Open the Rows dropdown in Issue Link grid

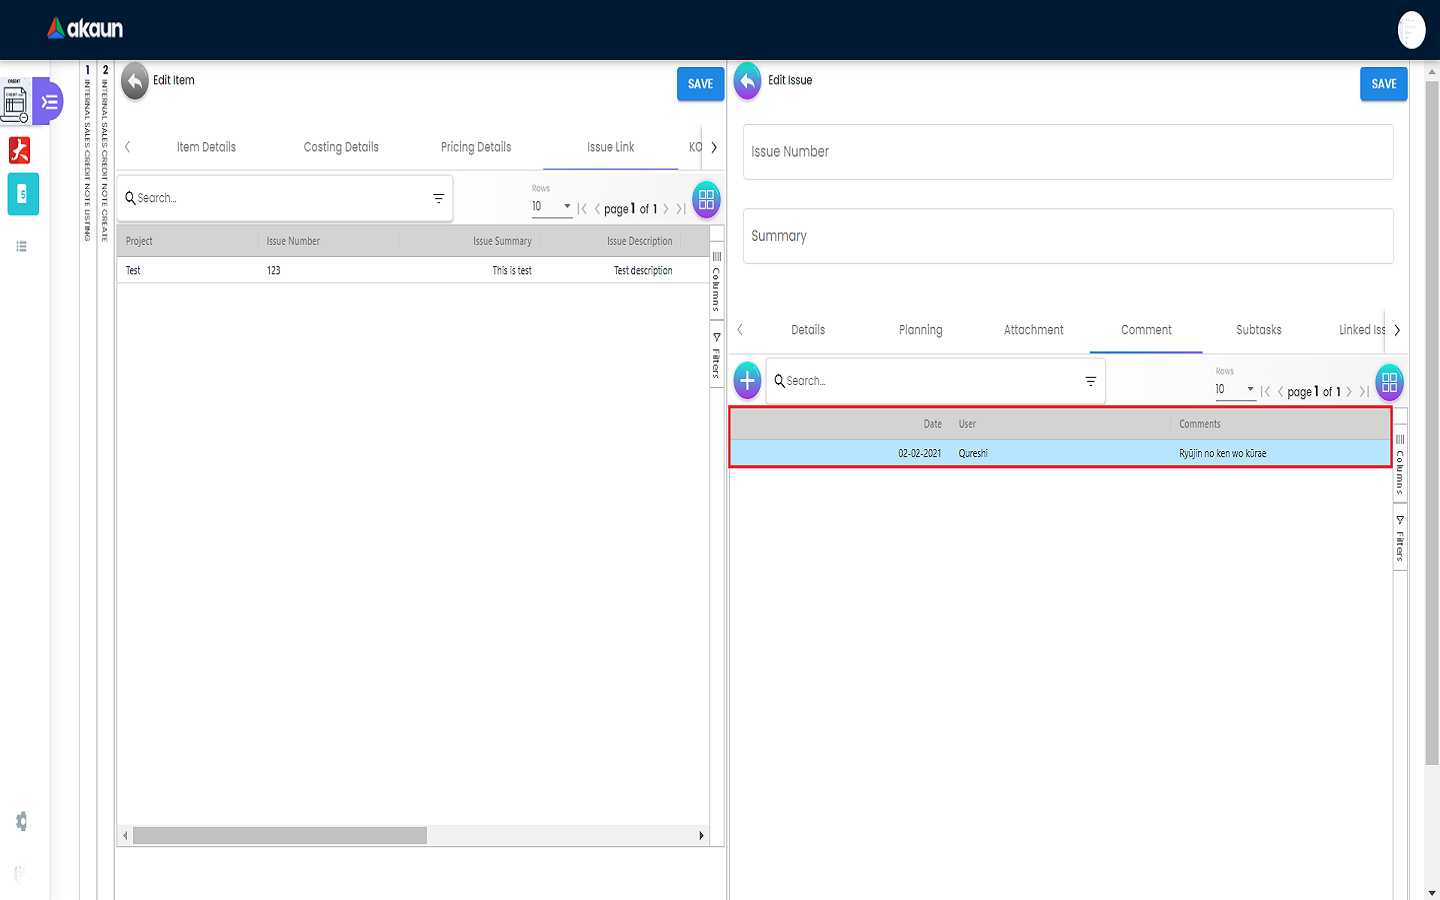click(x=551, y=207)
